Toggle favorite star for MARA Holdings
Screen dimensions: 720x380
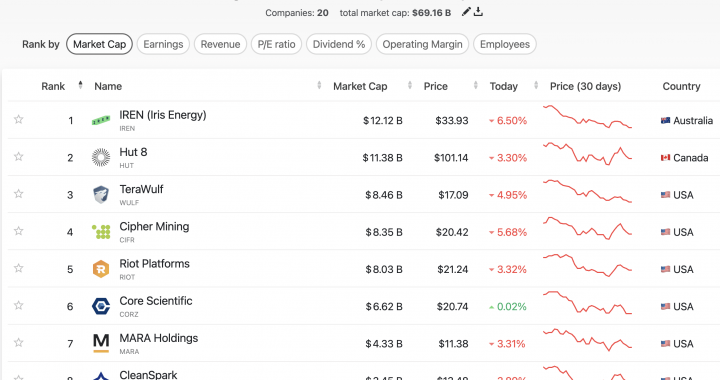pyautogui.click(x=18, y=342)
